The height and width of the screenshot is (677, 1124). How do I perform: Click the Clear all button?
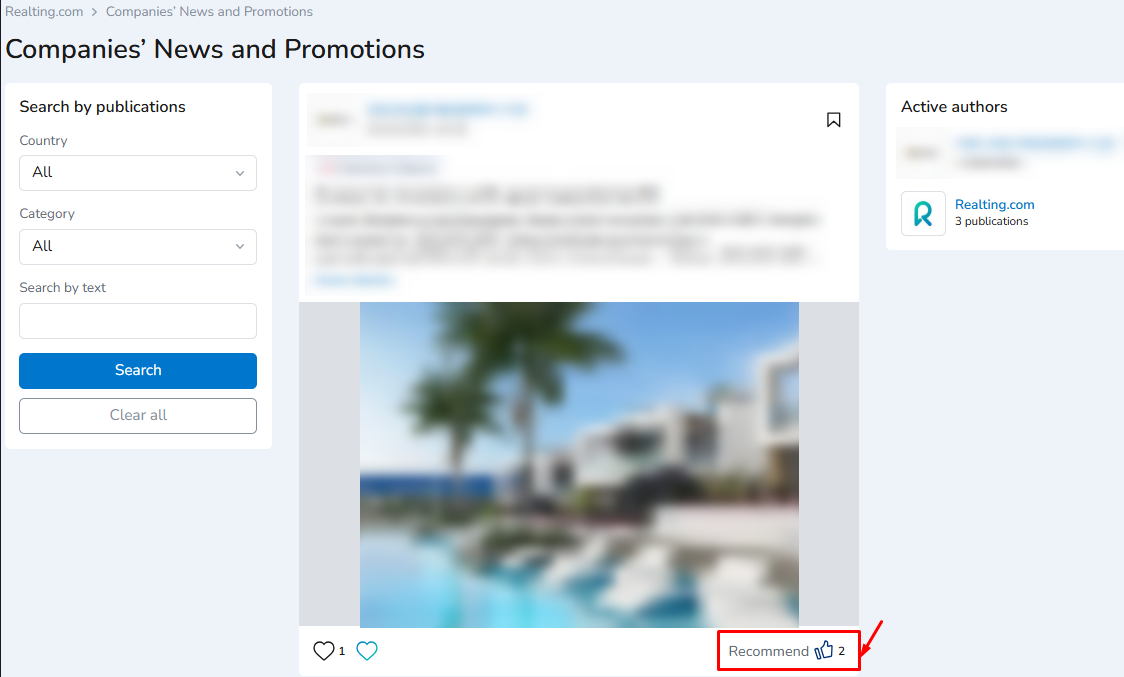click(x=138, y=416)
